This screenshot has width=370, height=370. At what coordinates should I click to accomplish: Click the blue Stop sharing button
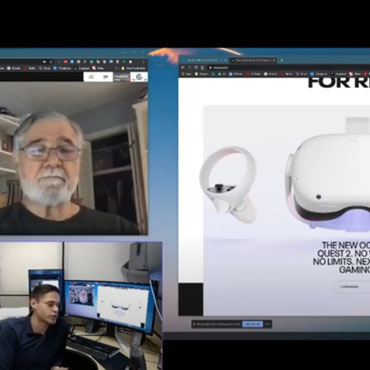[x=252, y=324]
